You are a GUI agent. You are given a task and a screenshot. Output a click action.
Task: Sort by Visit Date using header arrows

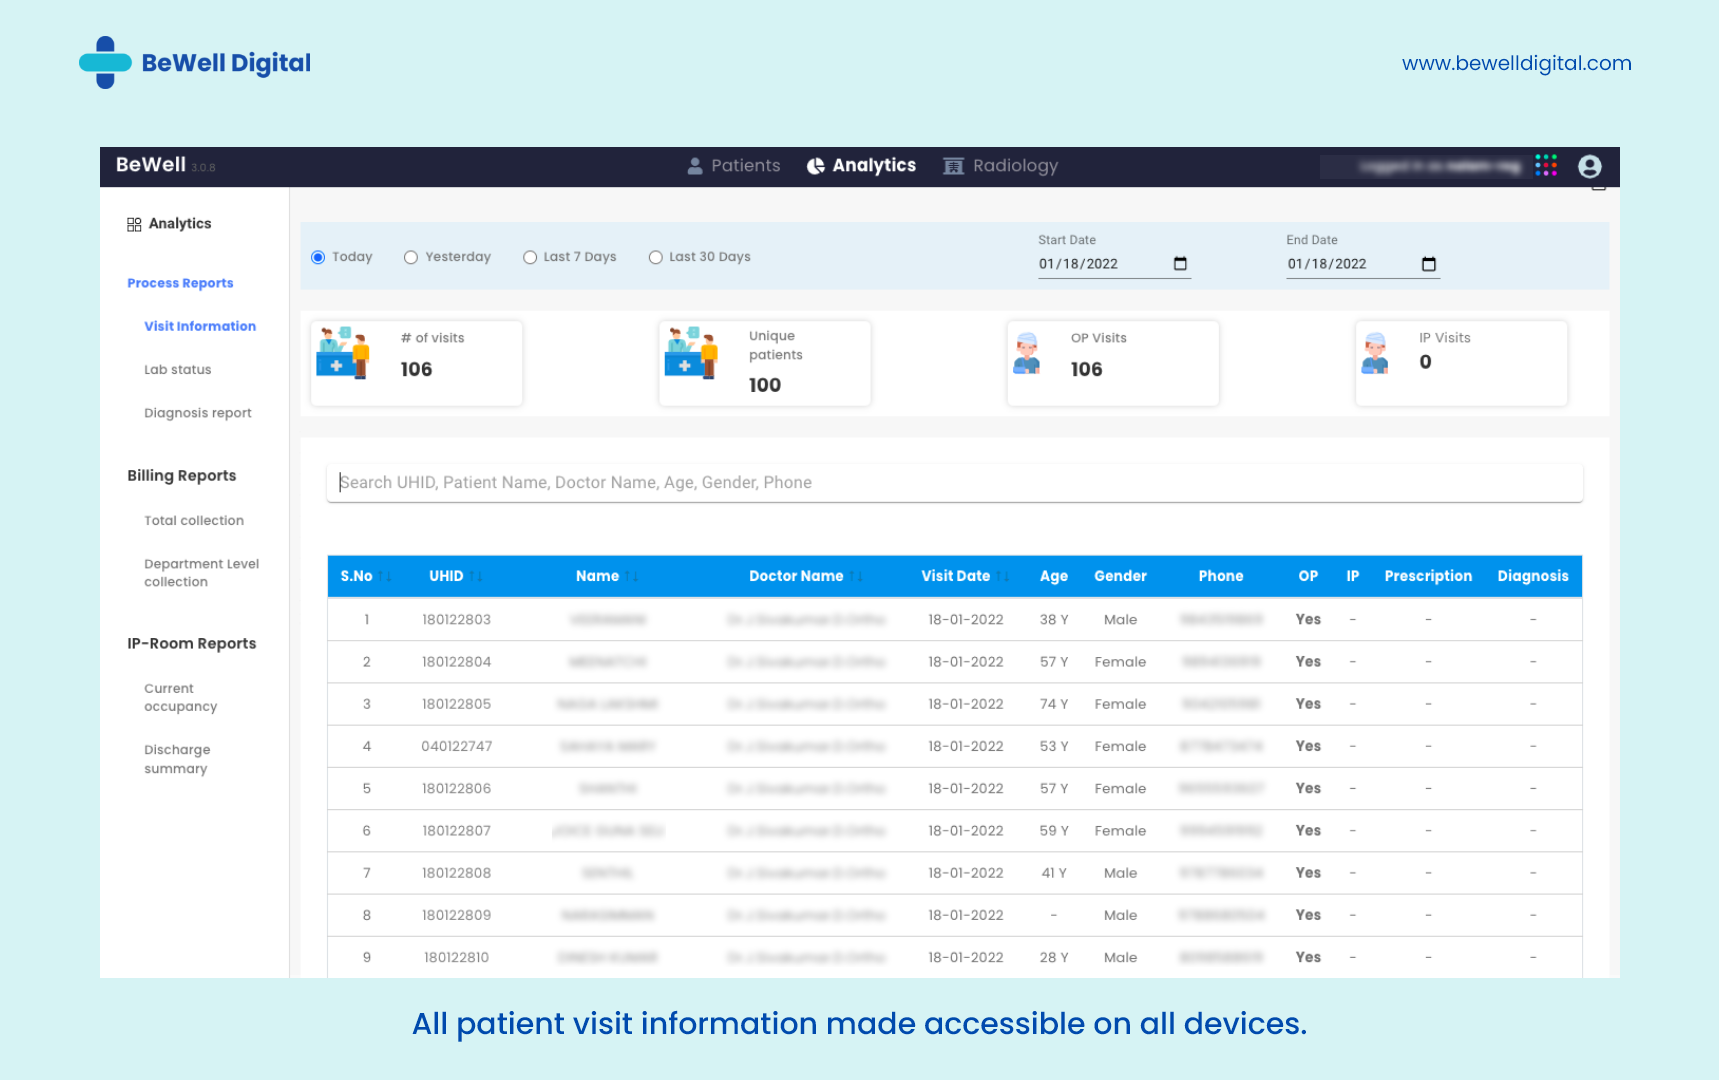[x=1004, y=575]
